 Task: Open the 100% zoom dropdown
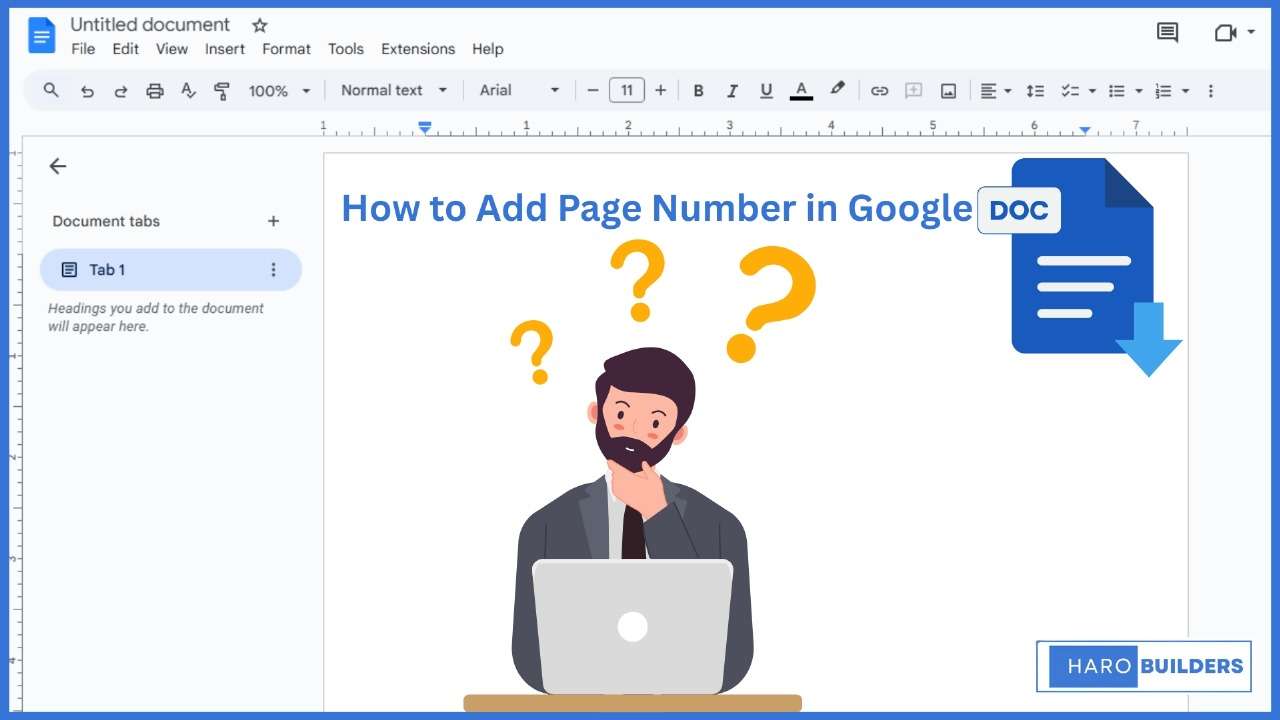click(x=280, y=91)
